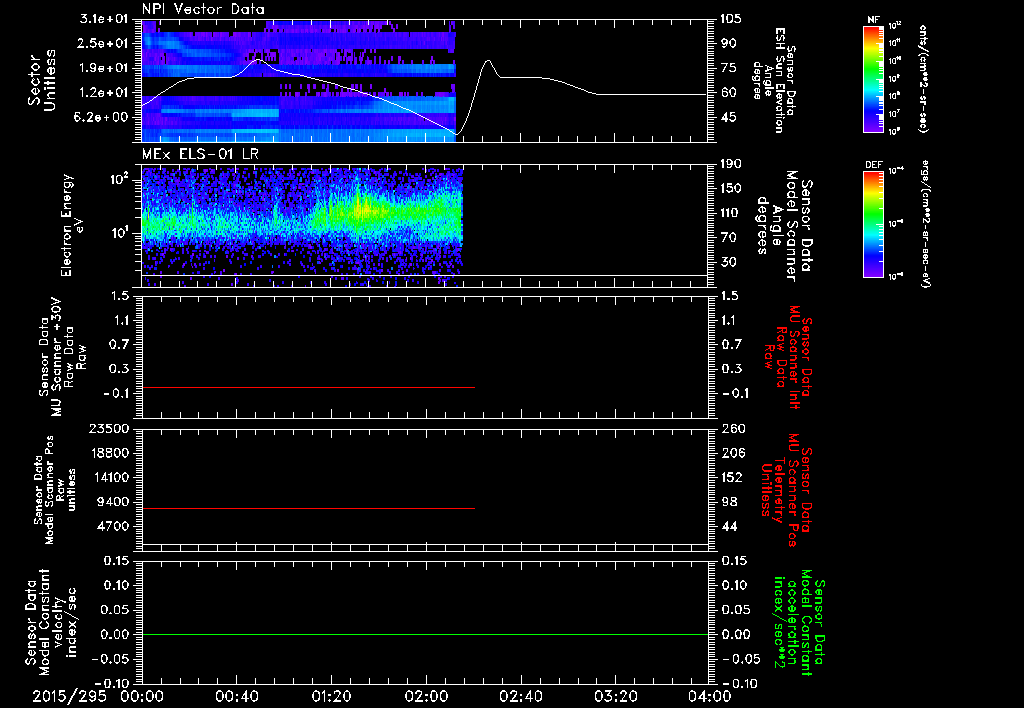1024x708 pixels.
Task: Click the NF units label 'cnts/(cm**2-sr-sec)'
Action: tap(923, 79)
